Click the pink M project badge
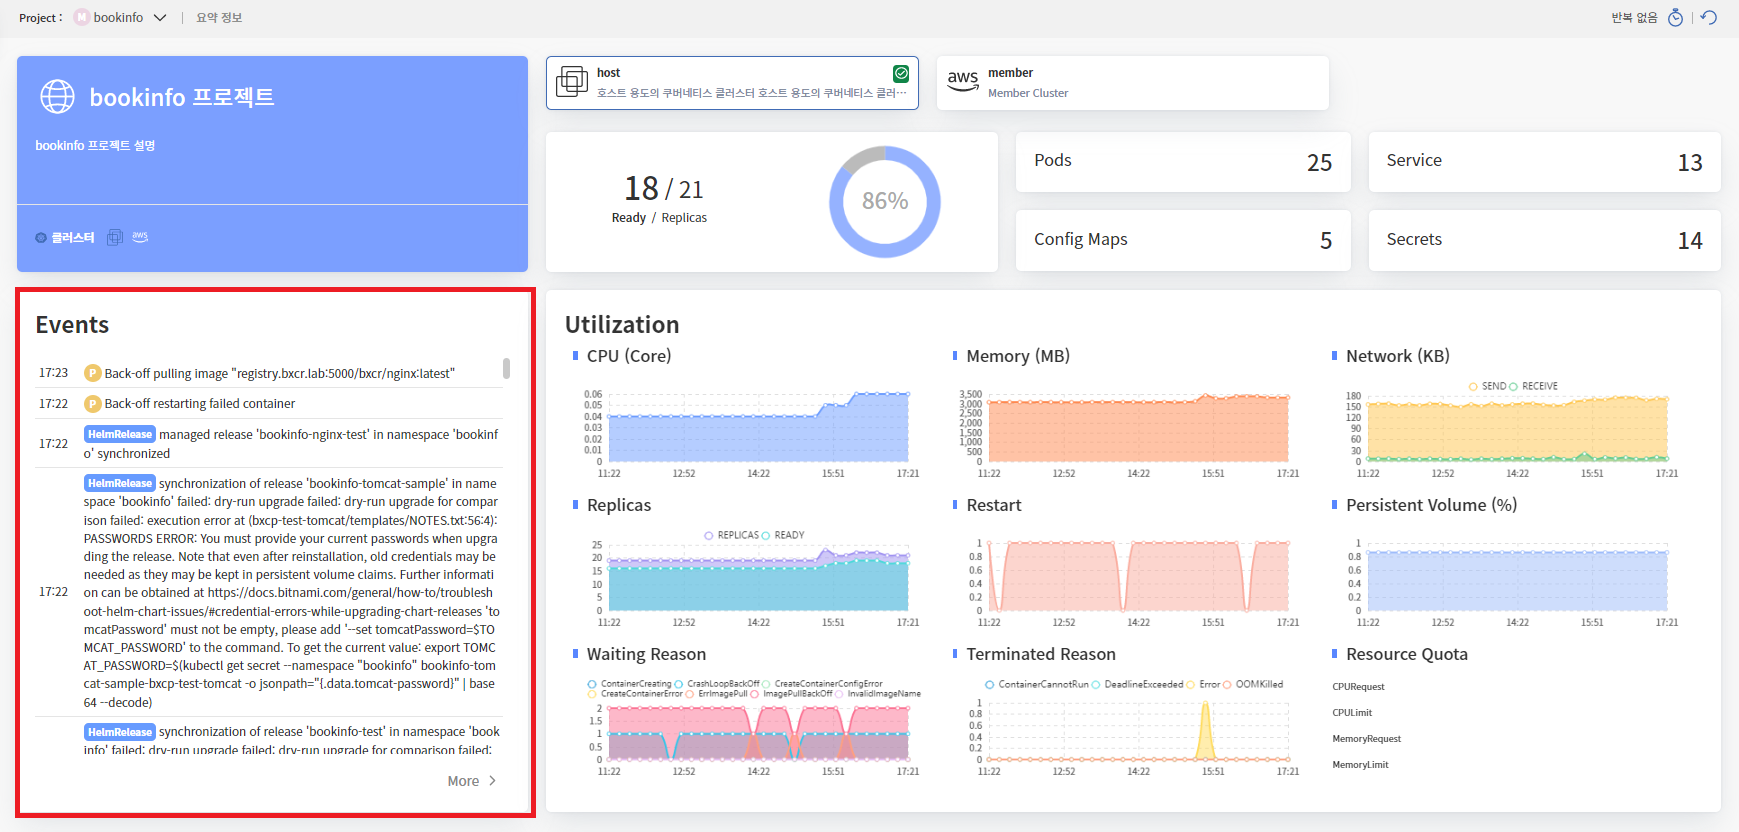The height and width of the screenshot is (832, 1739). (x=82, y=18)
